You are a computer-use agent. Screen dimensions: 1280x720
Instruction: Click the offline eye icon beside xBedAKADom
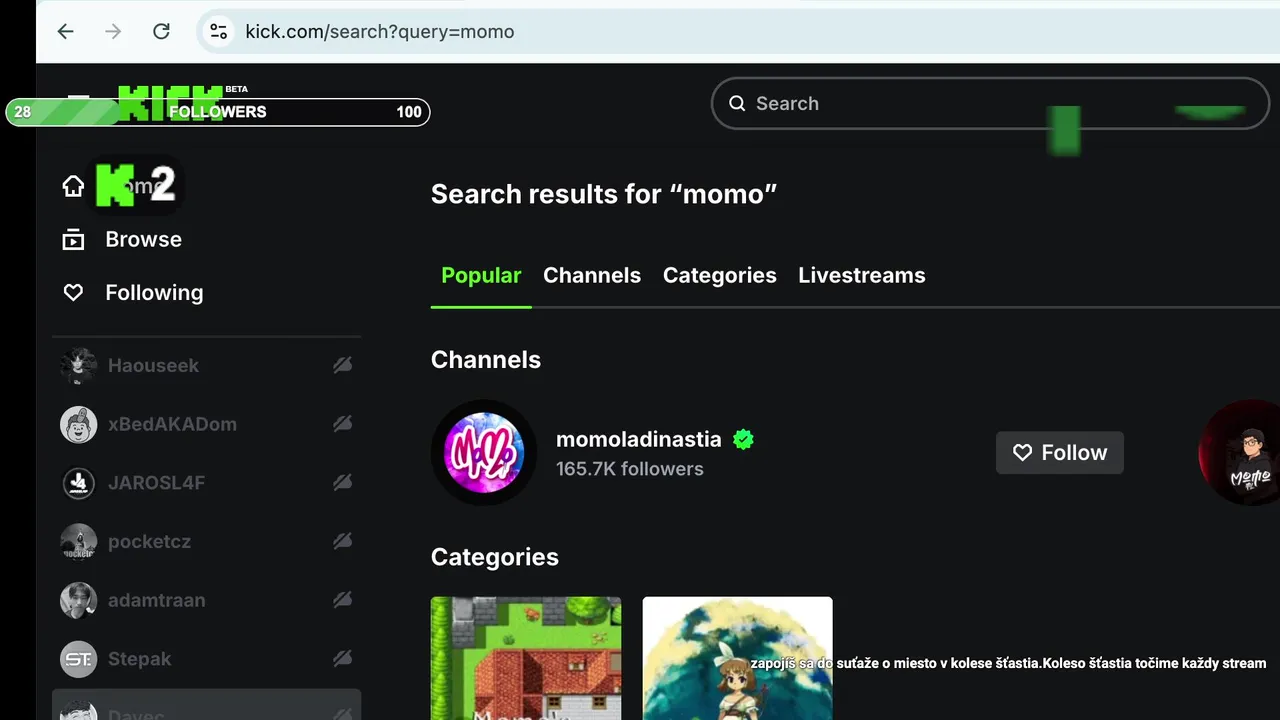pyautogui.click(x=342, y=424)
